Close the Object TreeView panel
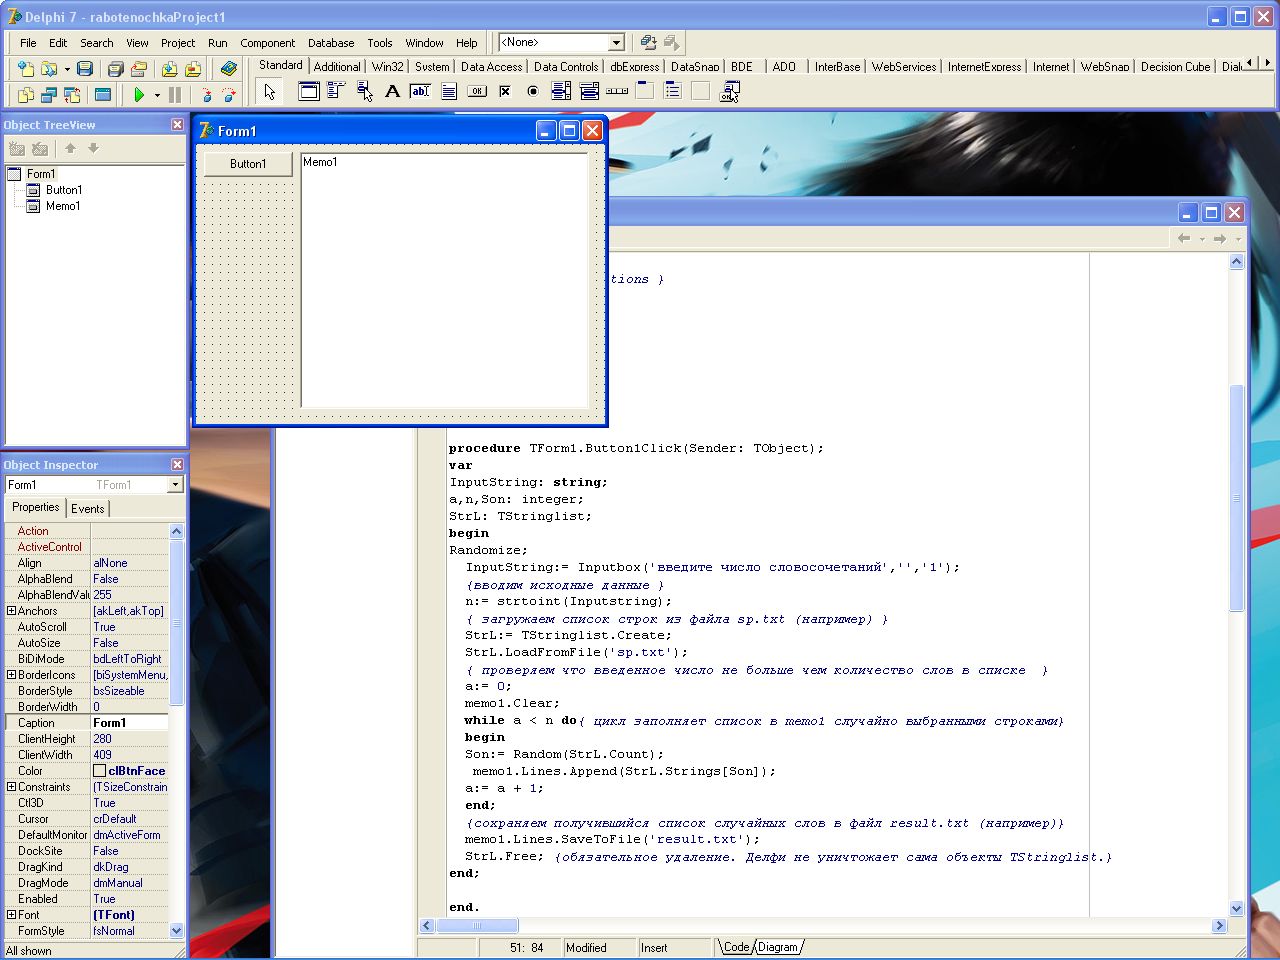The width and height of the screenshot is (1280, 960). [177, 125]
